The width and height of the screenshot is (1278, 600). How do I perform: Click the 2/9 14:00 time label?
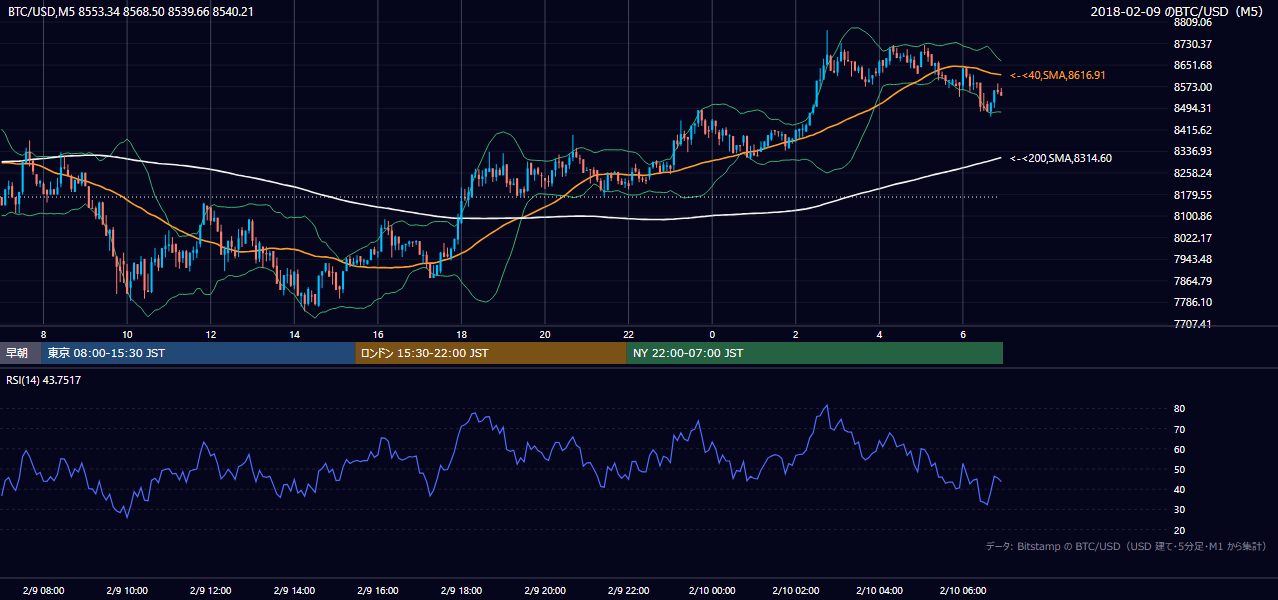pos(294,591)
